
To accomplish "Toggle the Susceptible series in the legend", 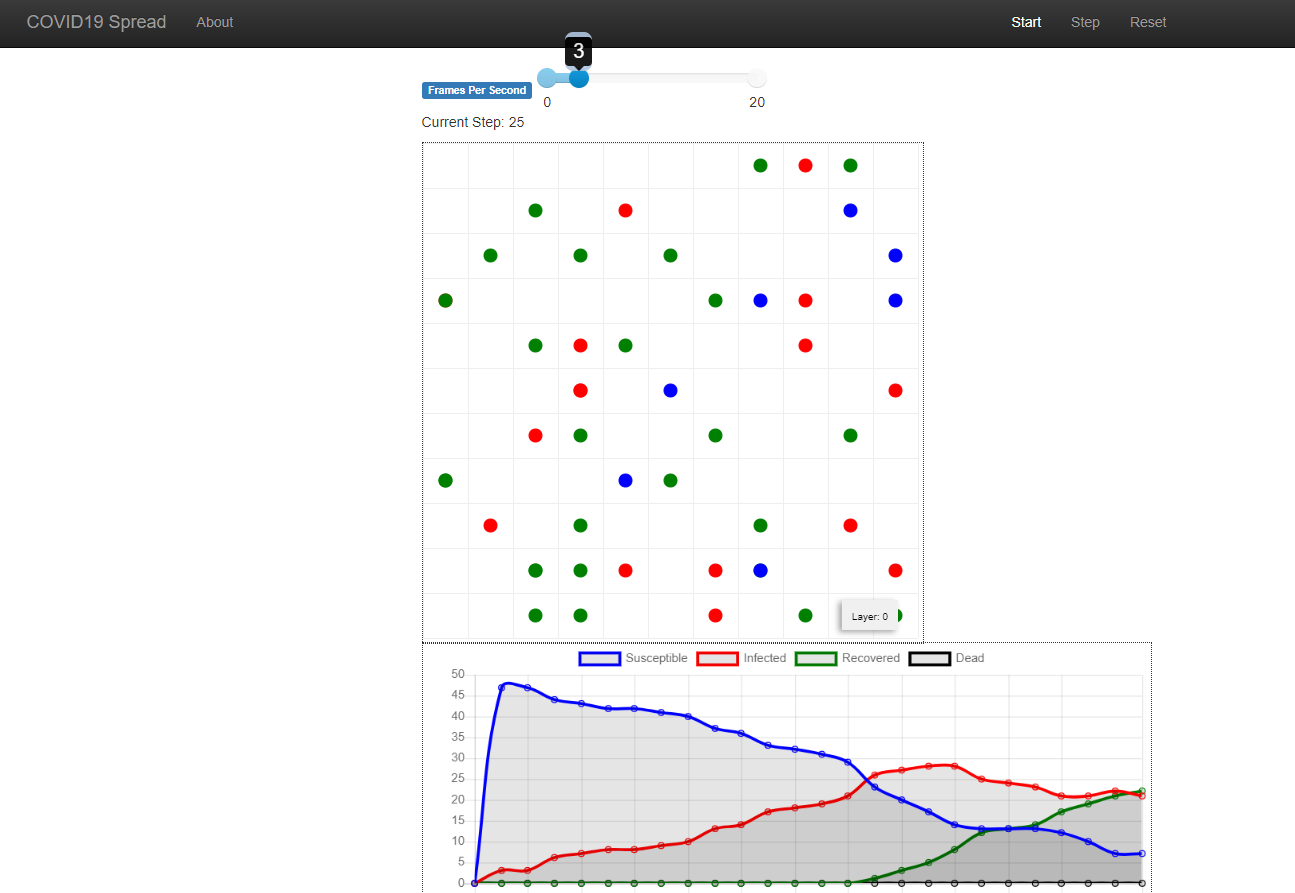I will click(656, 658).
